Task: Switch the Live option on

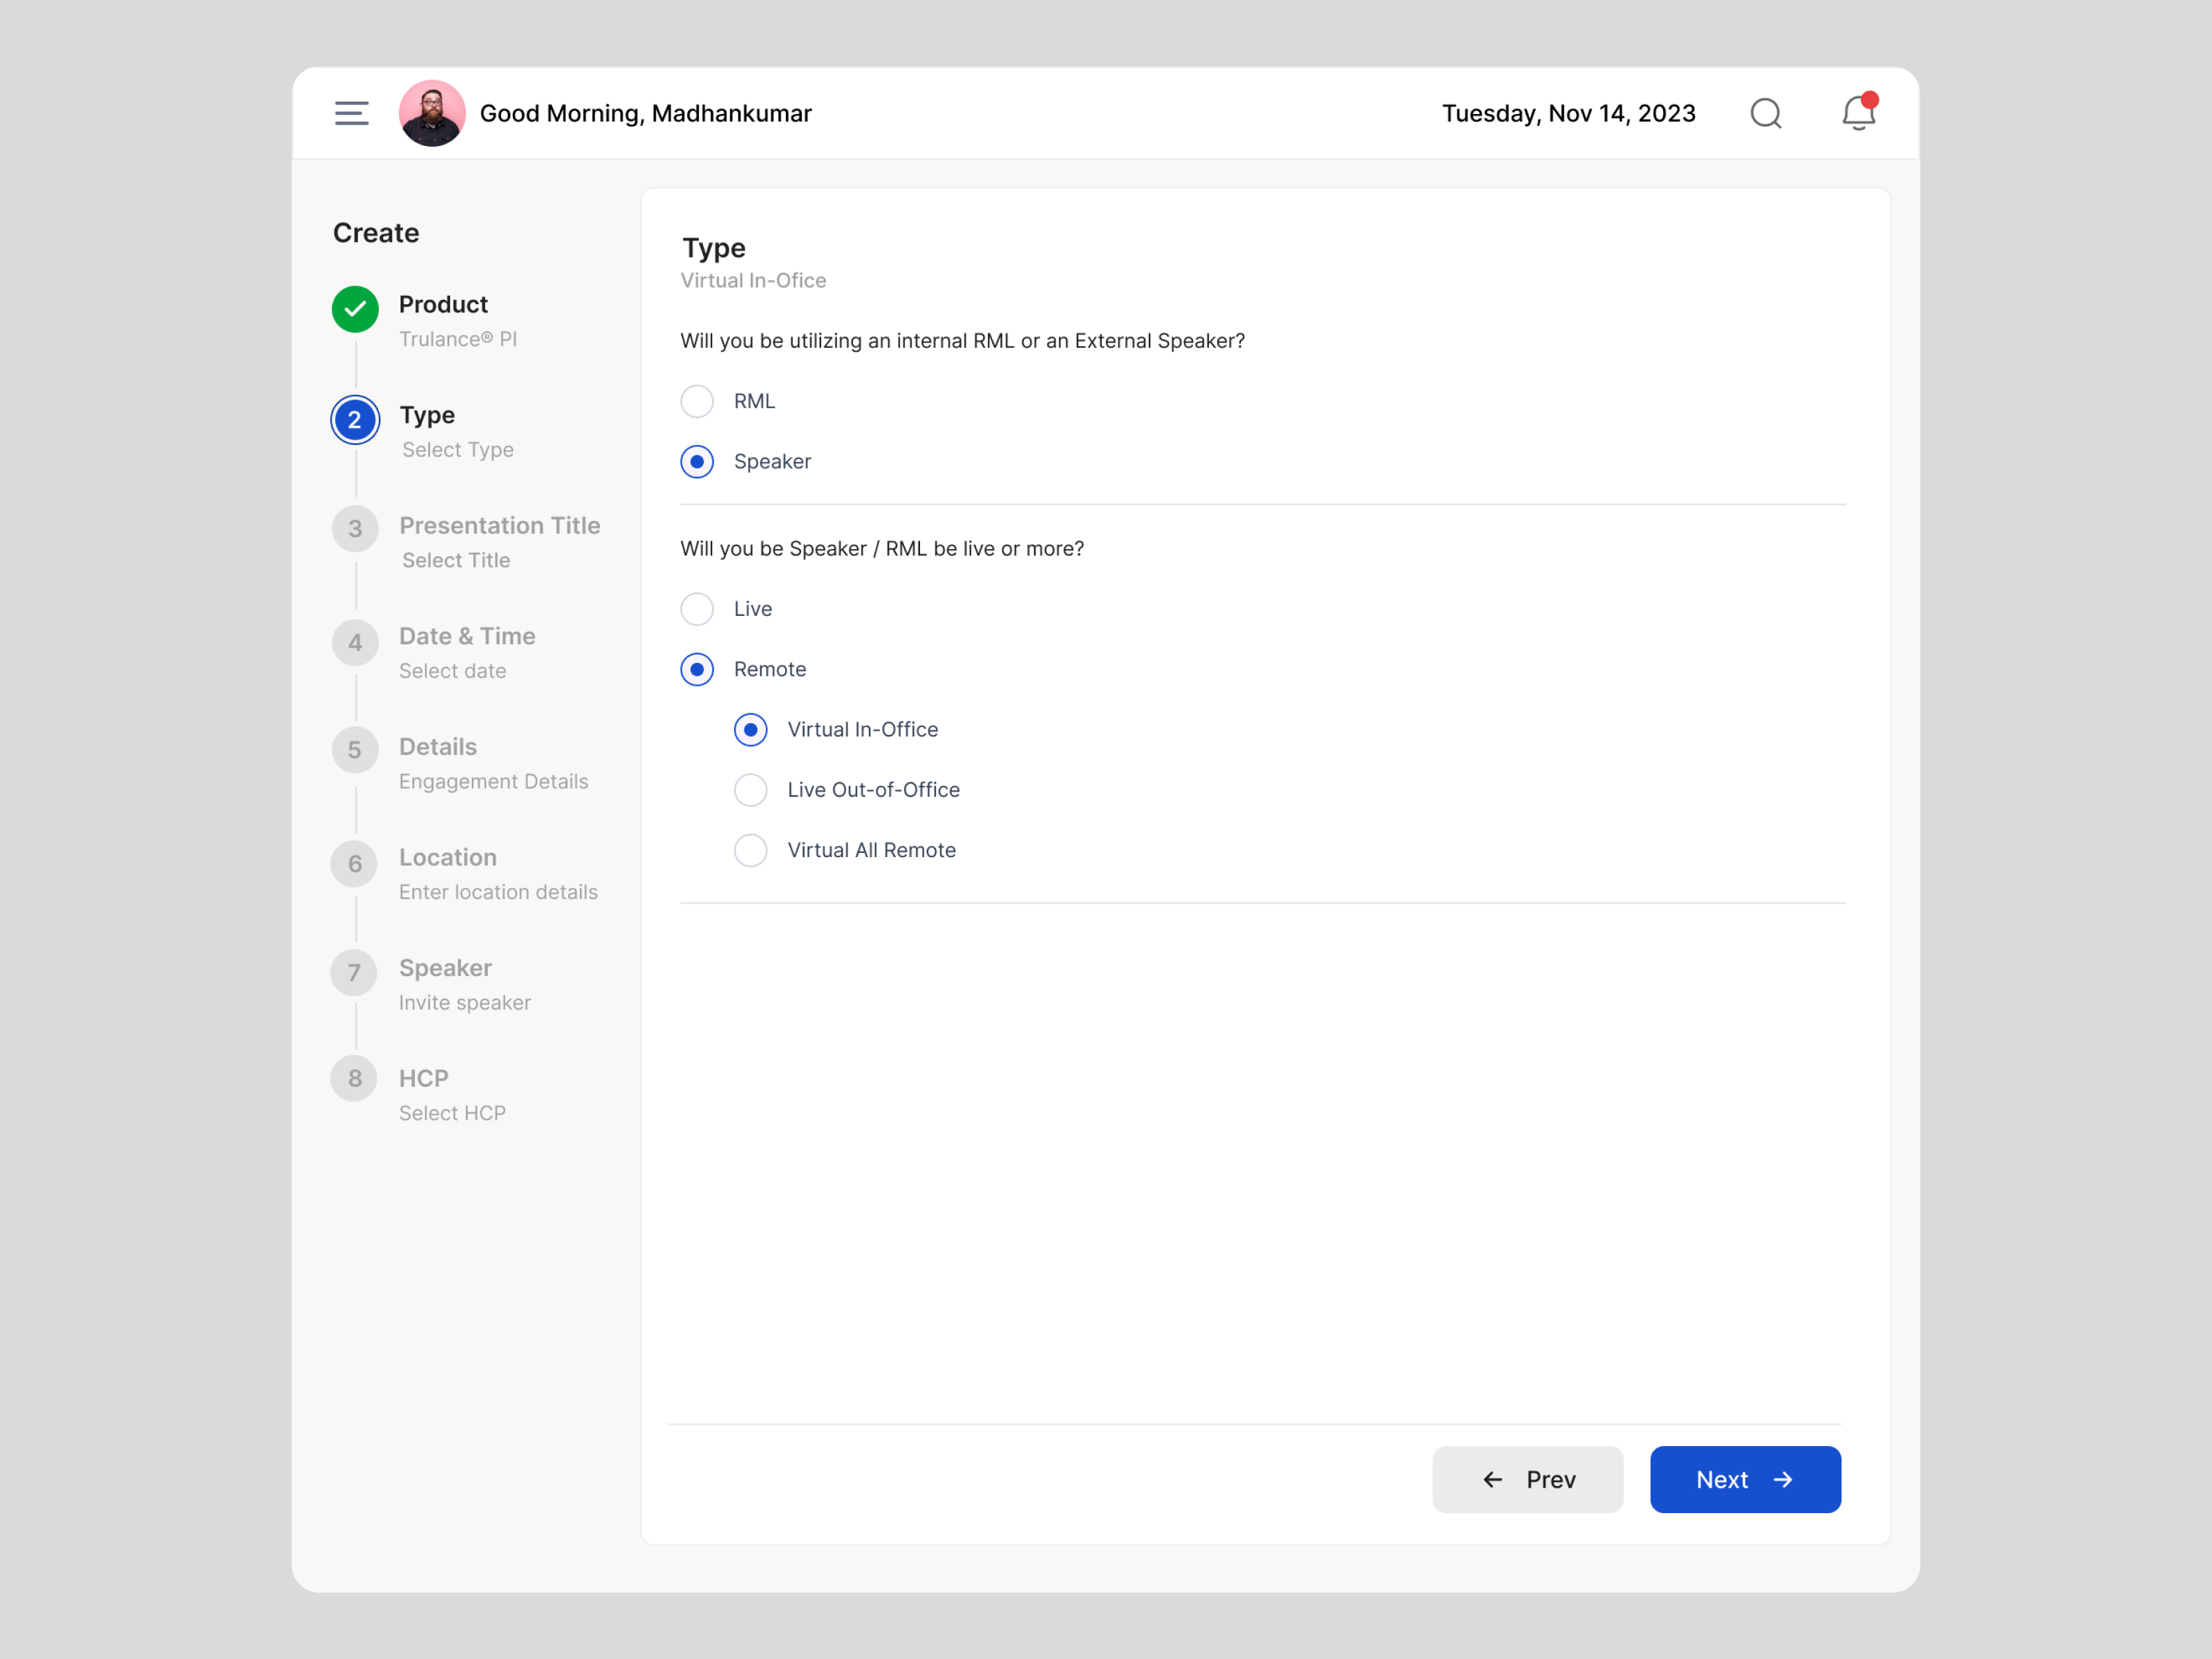Action: [697, 608]
